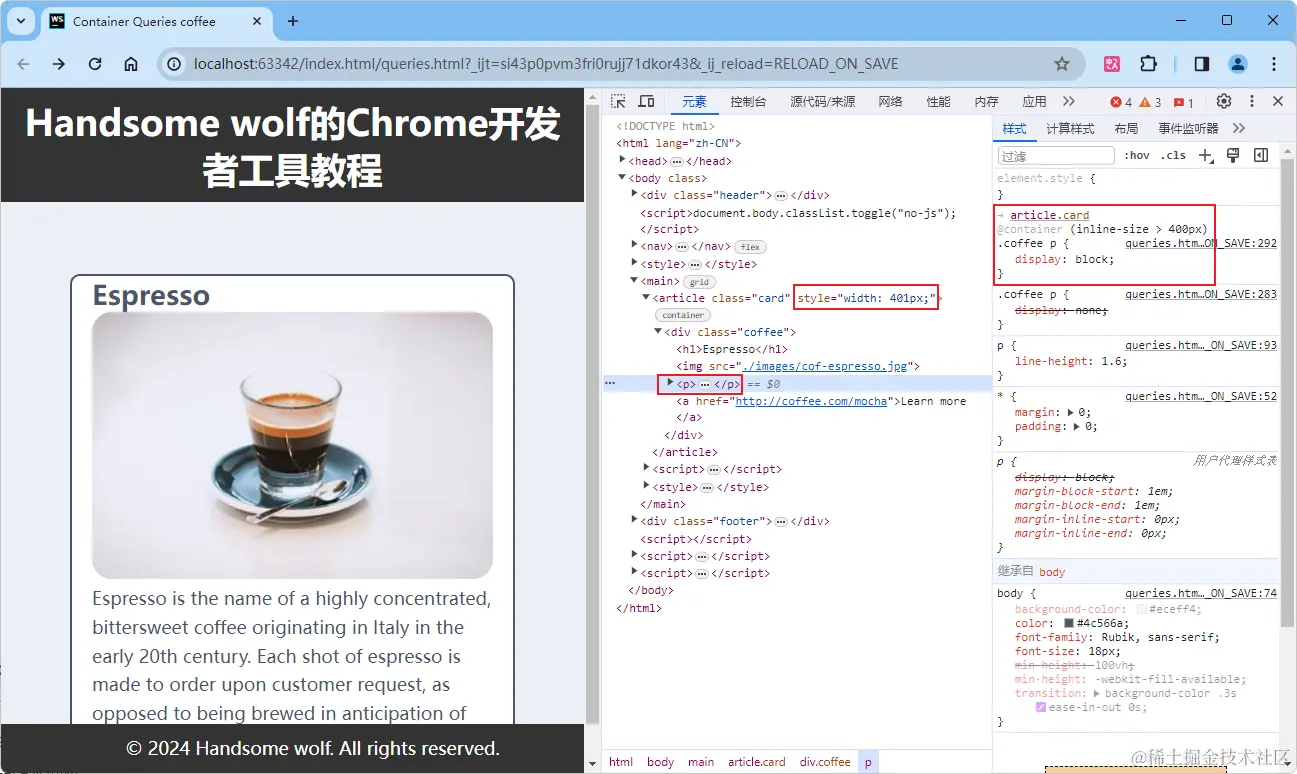This screenshot has width=1297, height=774.
Task: Switch to the 性能 tab
Action: pyautogui.click(x=938, y=102)
